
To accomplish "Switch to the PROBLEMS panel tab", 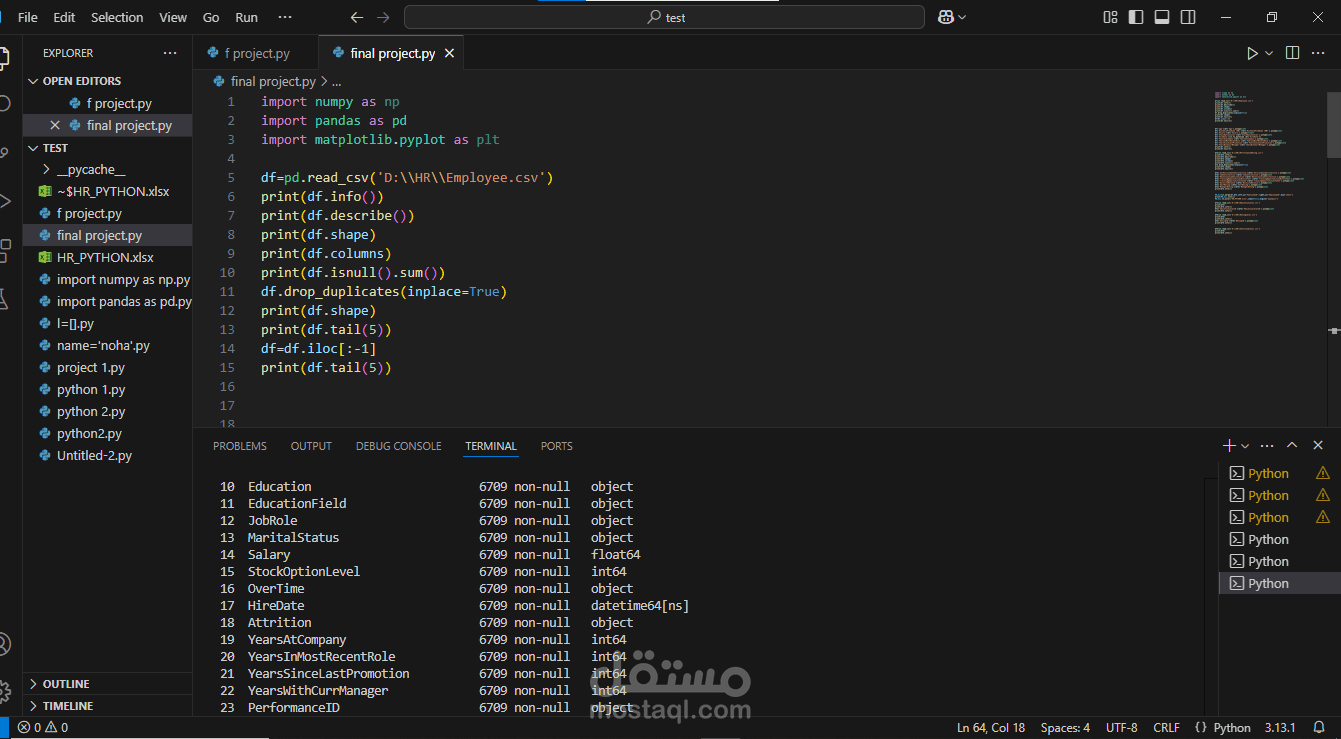I will [240, 446].
